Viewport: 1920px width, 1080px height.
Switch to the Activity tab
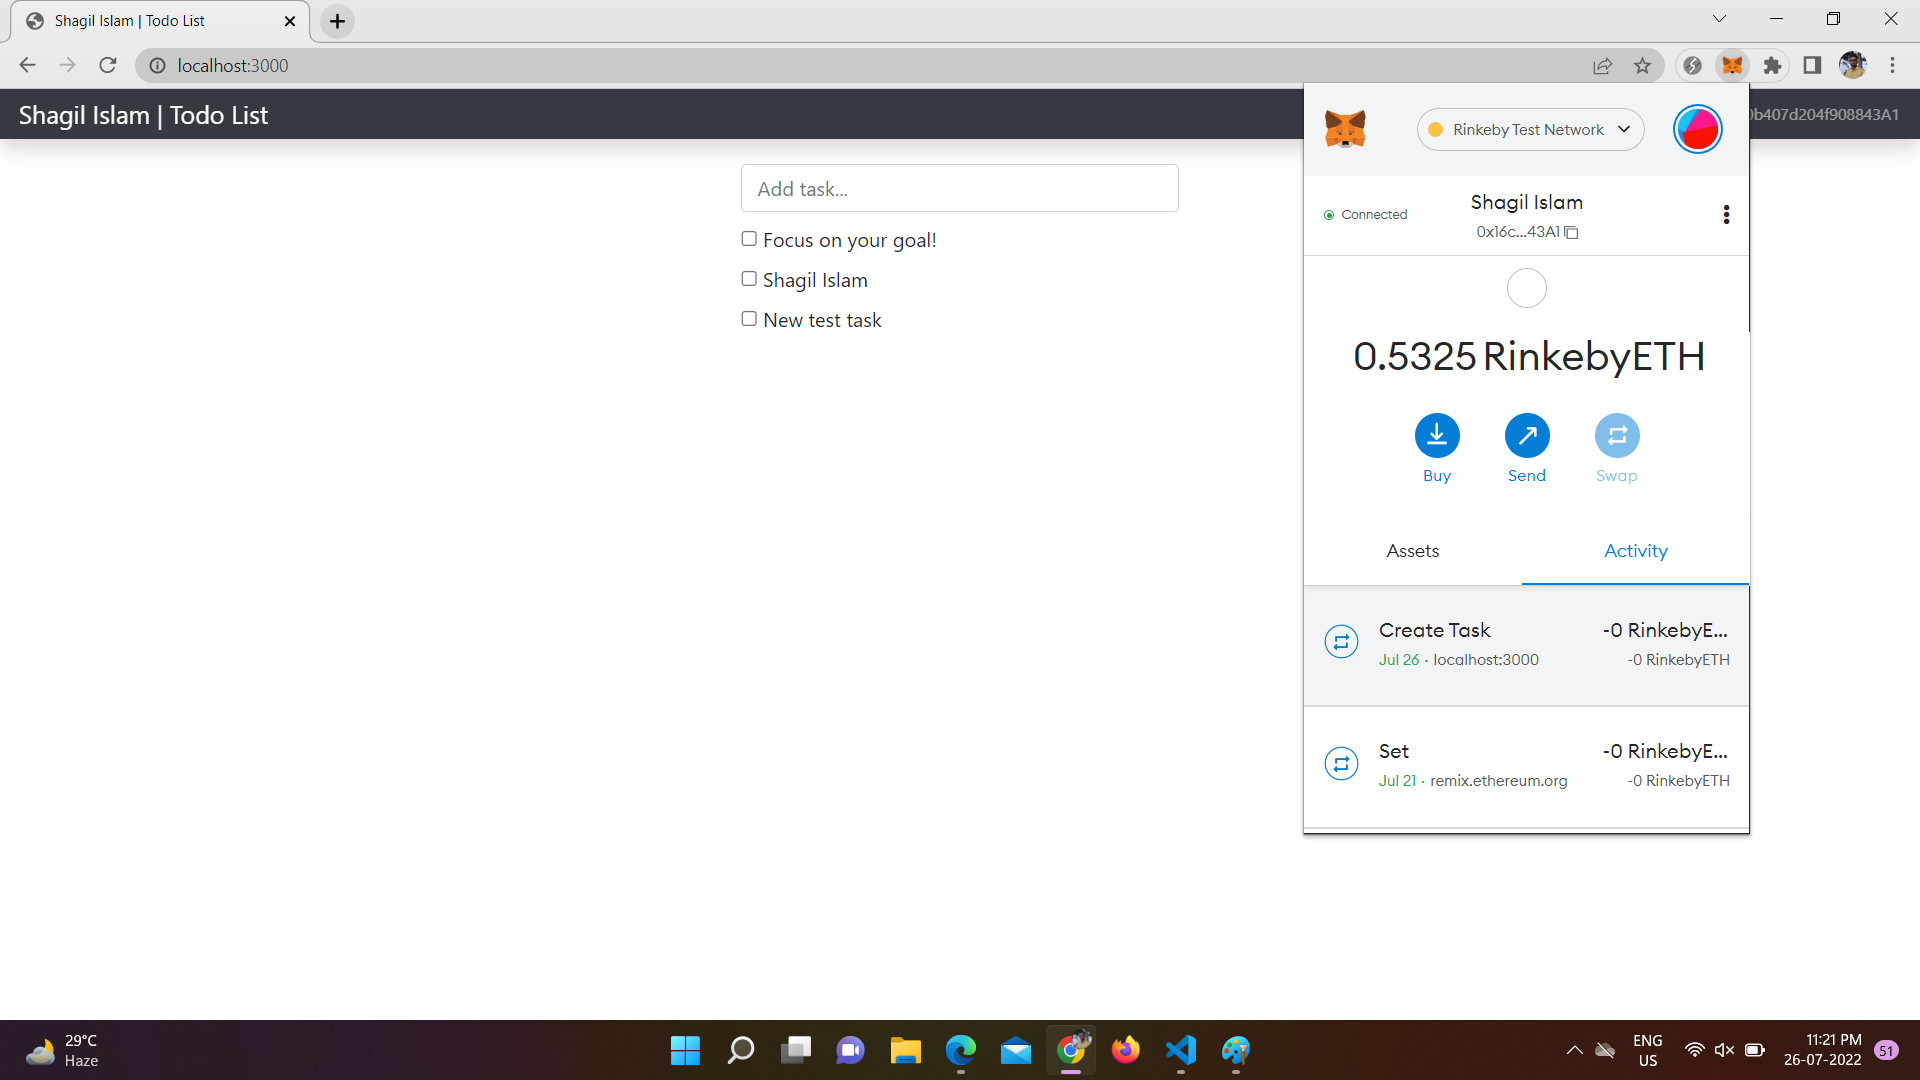coord(1636,551)
